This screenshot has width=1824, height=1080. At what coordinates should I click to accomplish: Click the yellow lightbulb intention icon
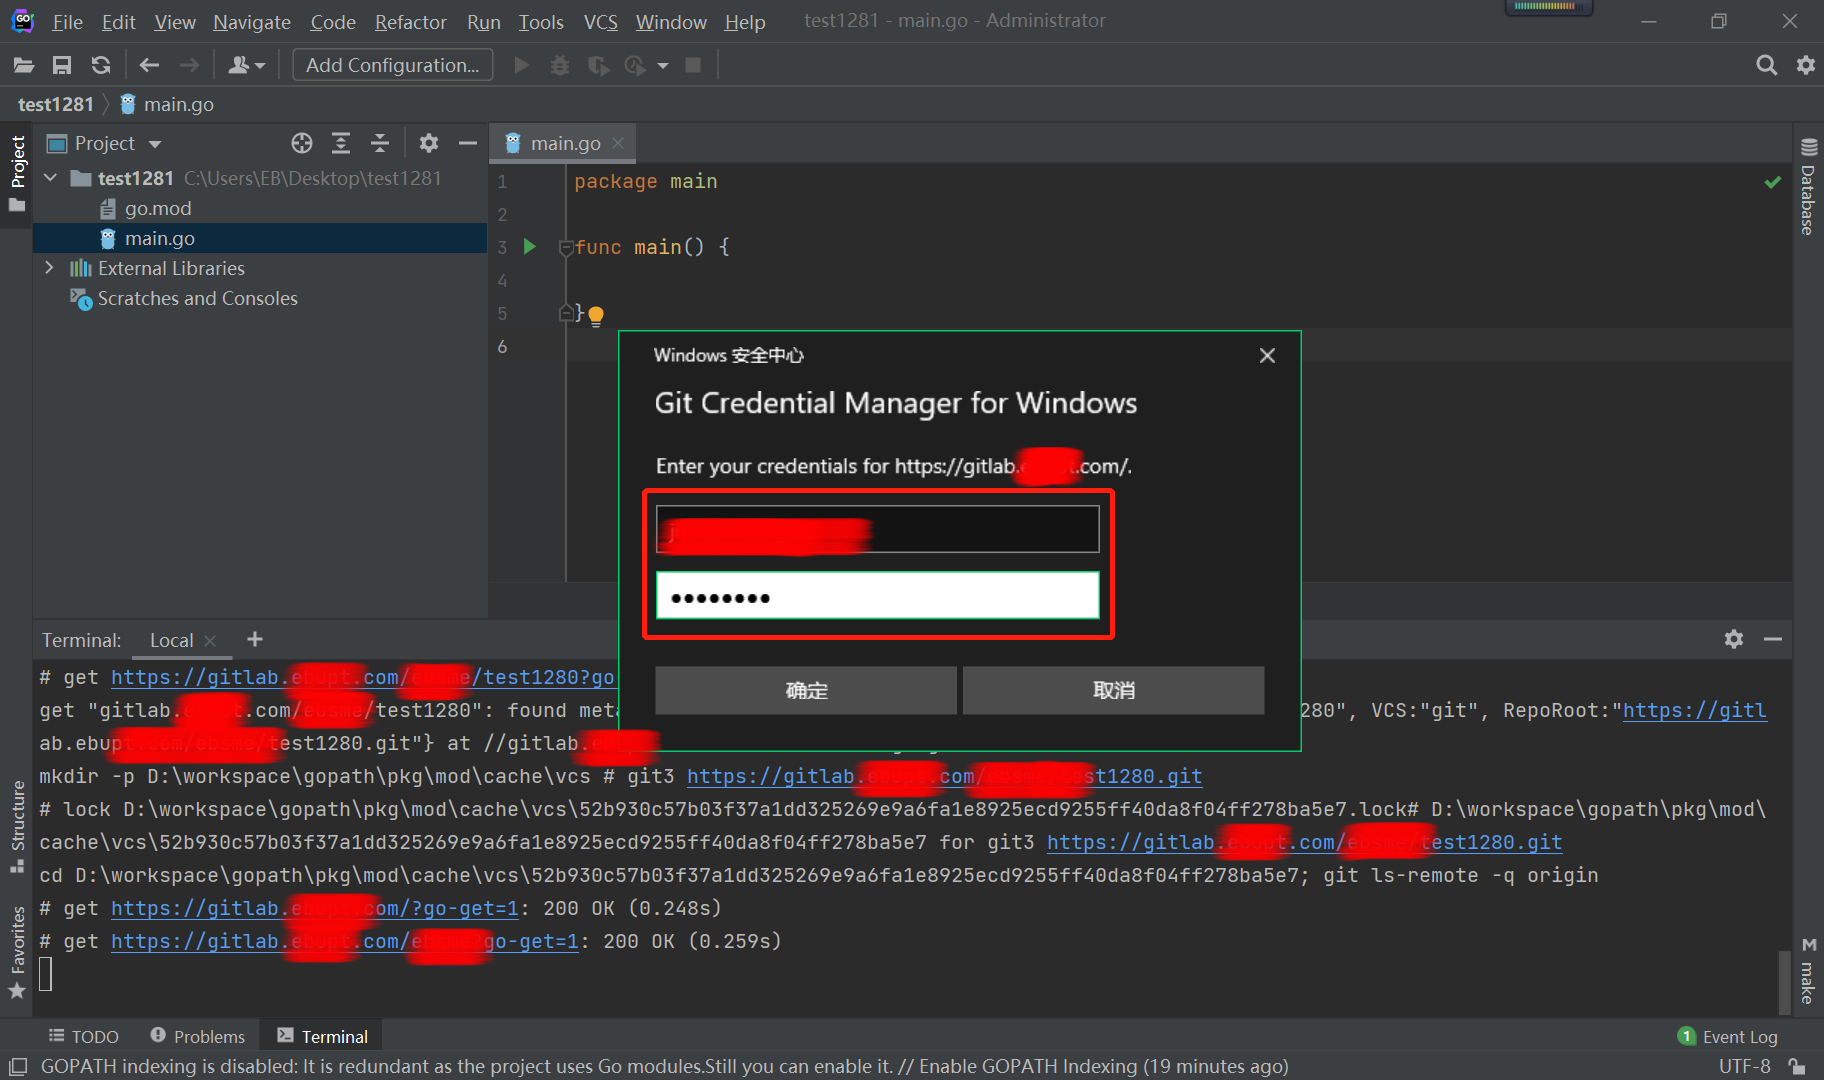pos(596,317)
